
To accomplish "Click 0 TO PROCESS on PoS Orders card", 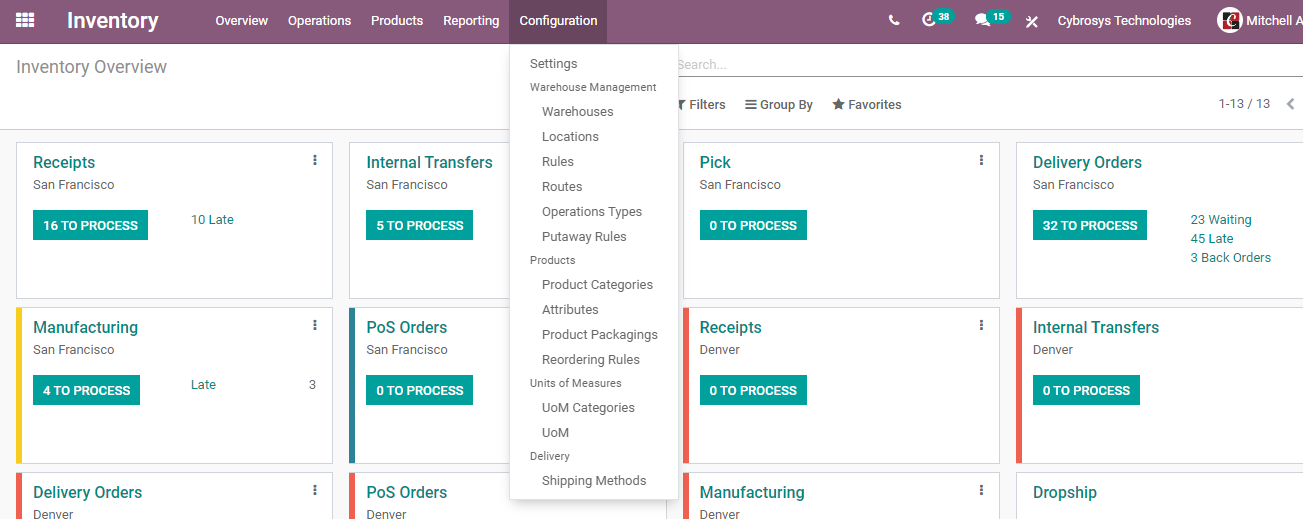I will 420,390.
